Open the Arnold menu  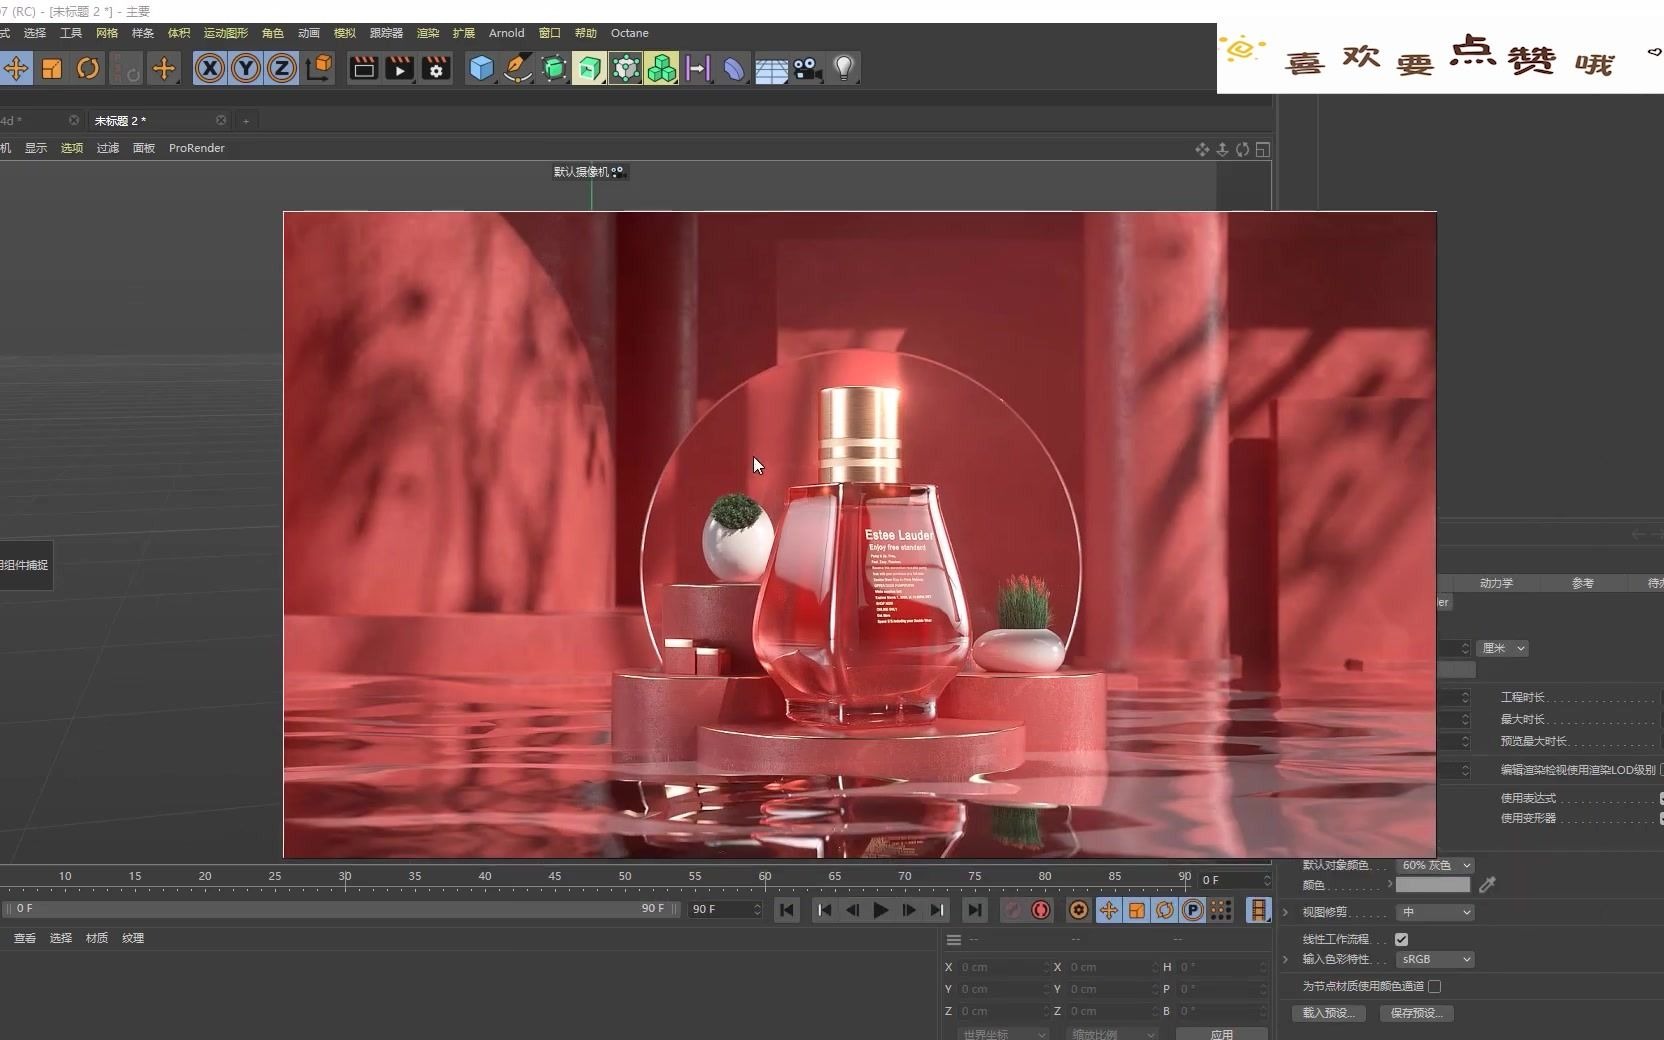point(507,33)
